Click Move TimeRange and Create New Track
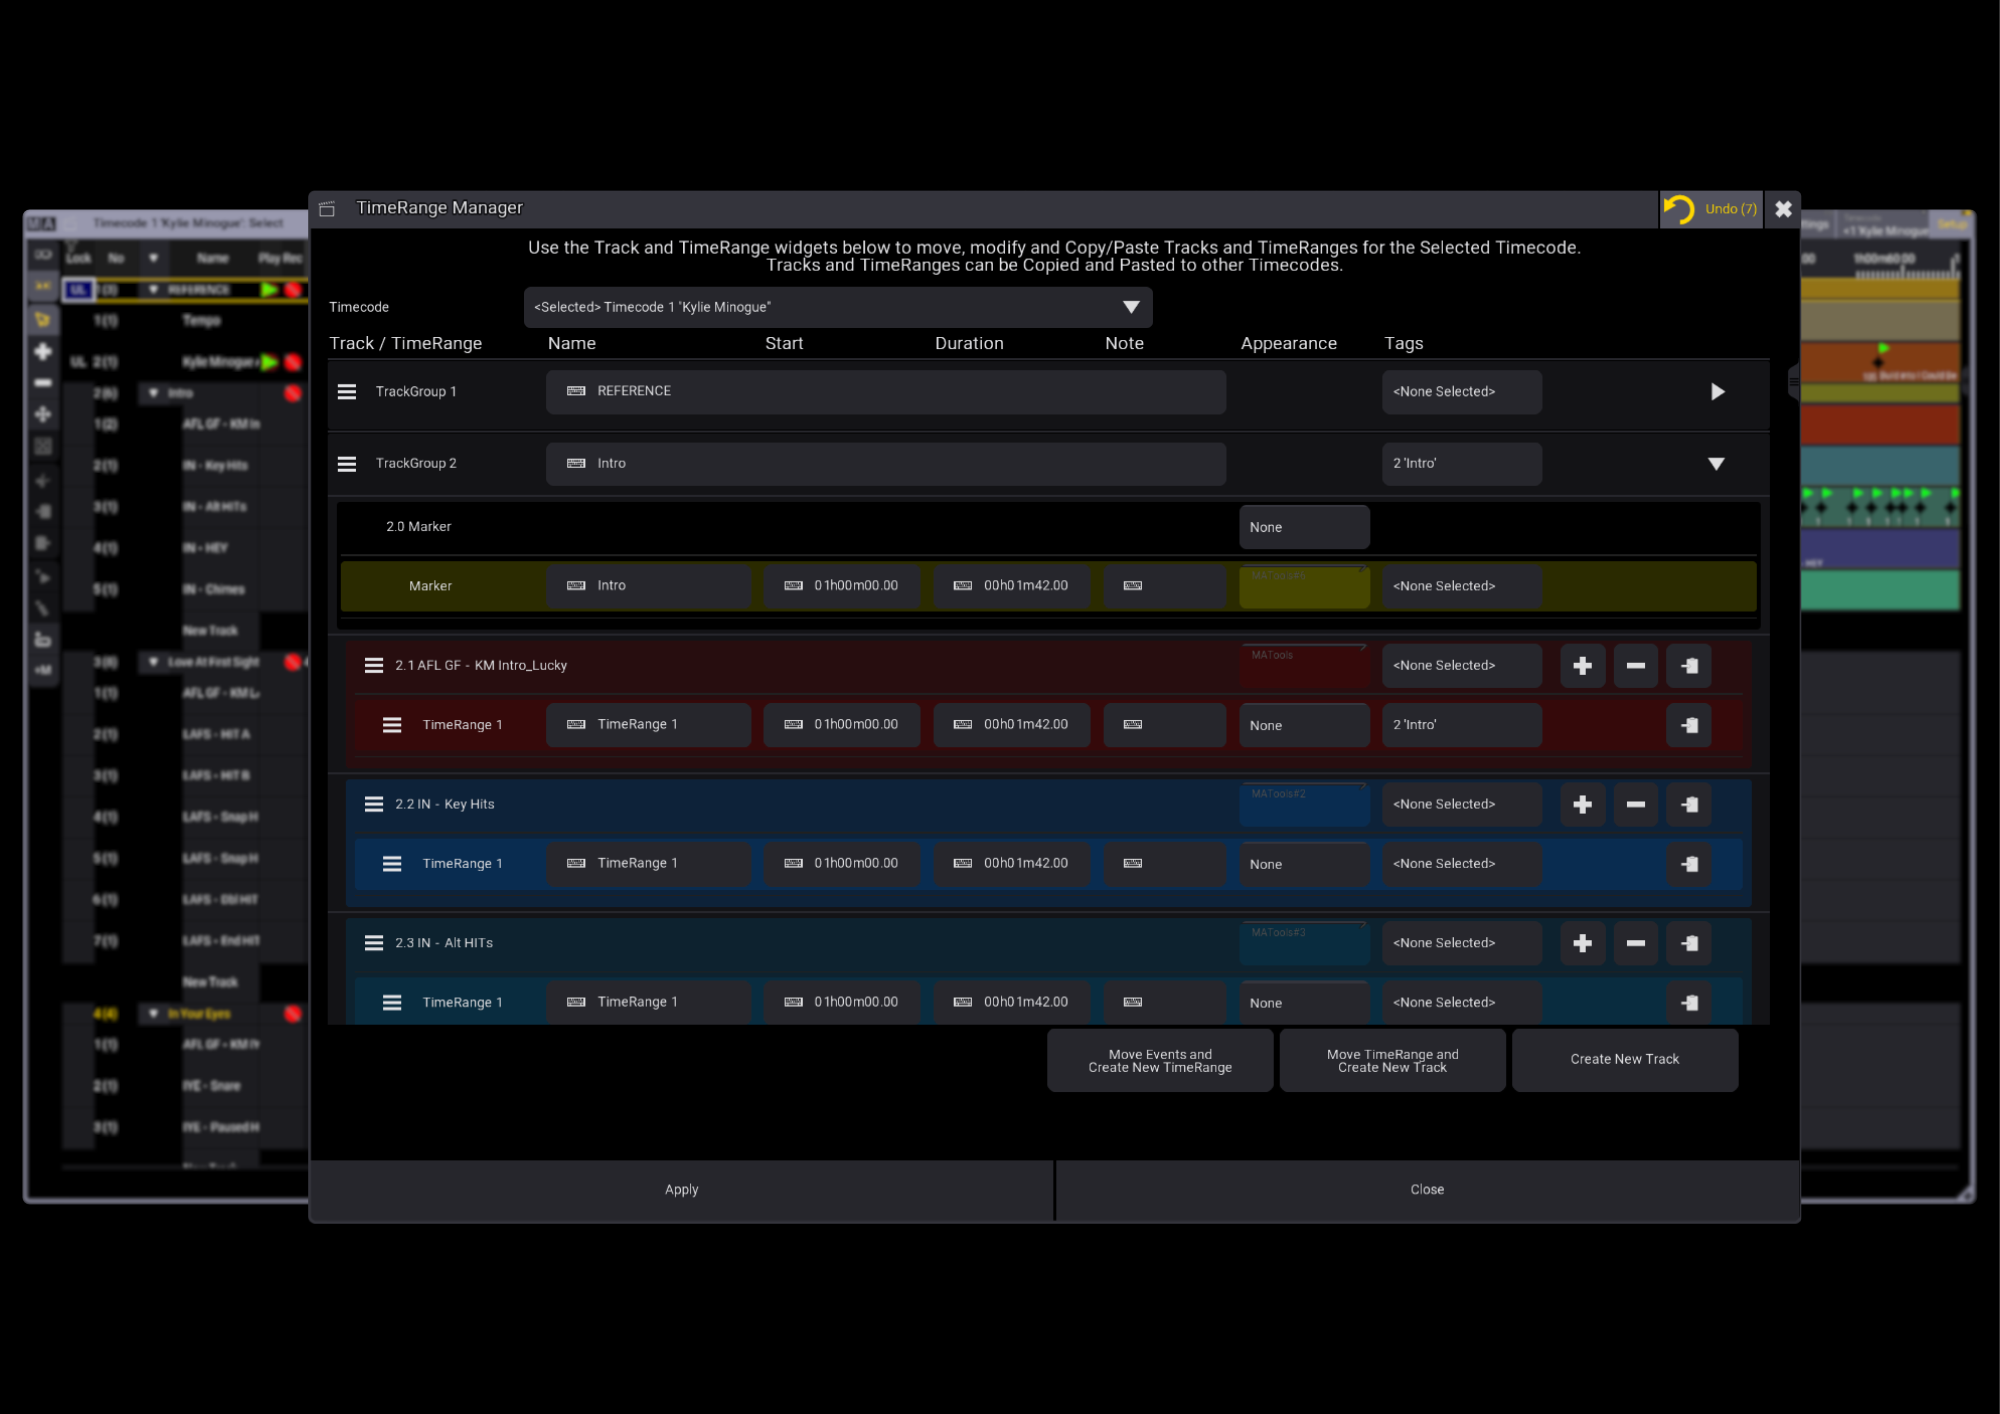Image resolution: width=2000 pixels, height=1414 pixels. pos(1392,1060)
